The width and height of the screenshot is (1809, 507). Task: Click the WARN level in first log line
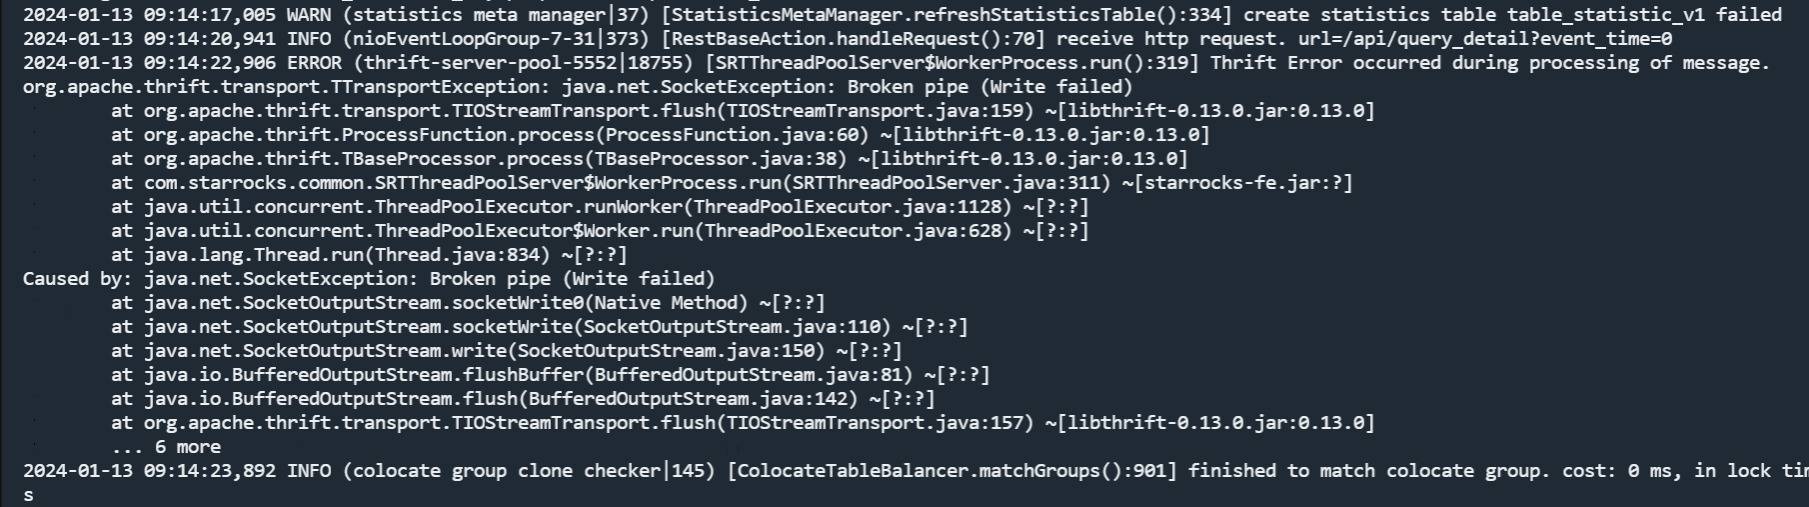click(308, 15)
